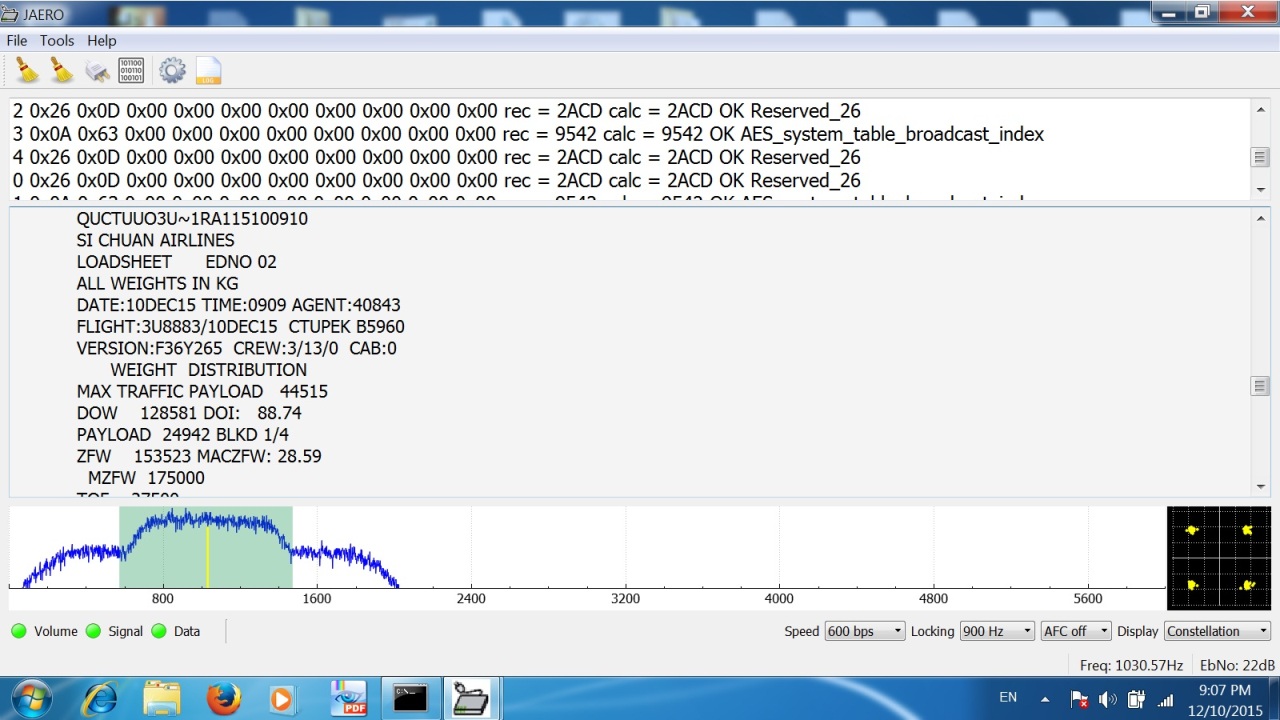The width and height of the screenshot is (1280, 720).
Task: Open the Display Constellation dropdown
Action: coord(1217,631)
